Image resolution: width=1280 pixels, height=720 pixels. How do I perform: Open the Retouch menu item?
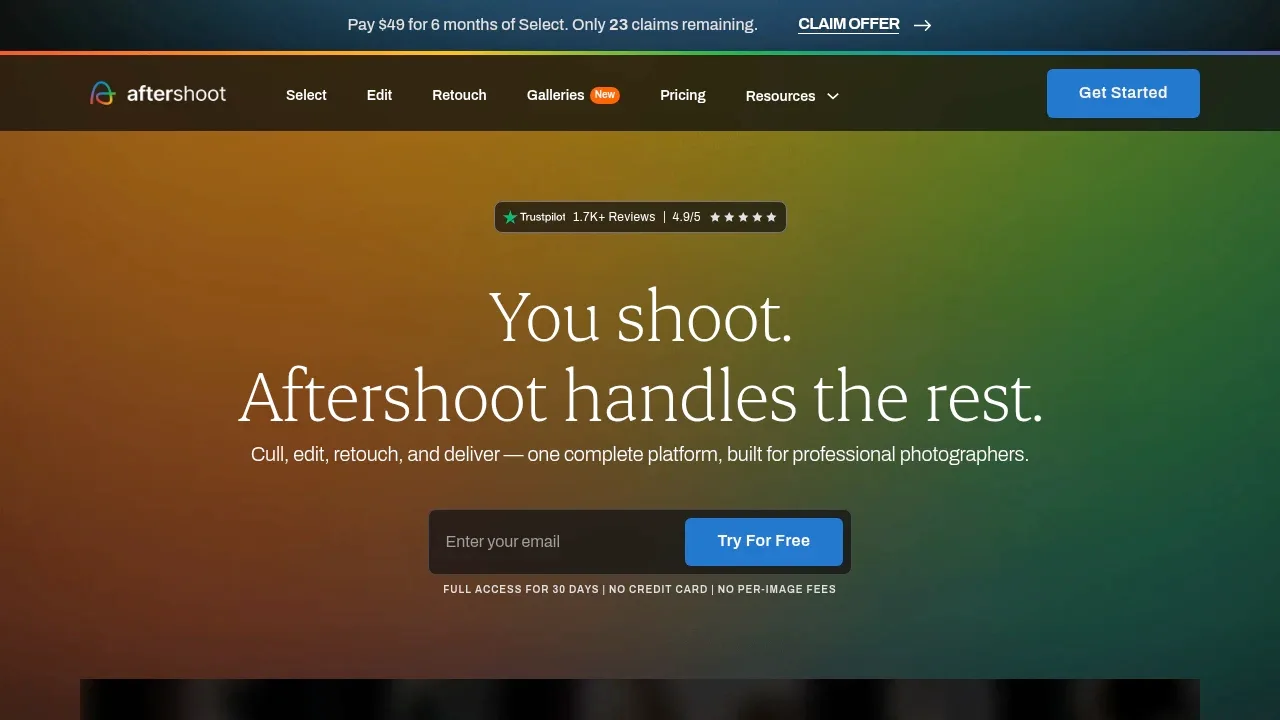pyautogui.click(x=459, y=95)
